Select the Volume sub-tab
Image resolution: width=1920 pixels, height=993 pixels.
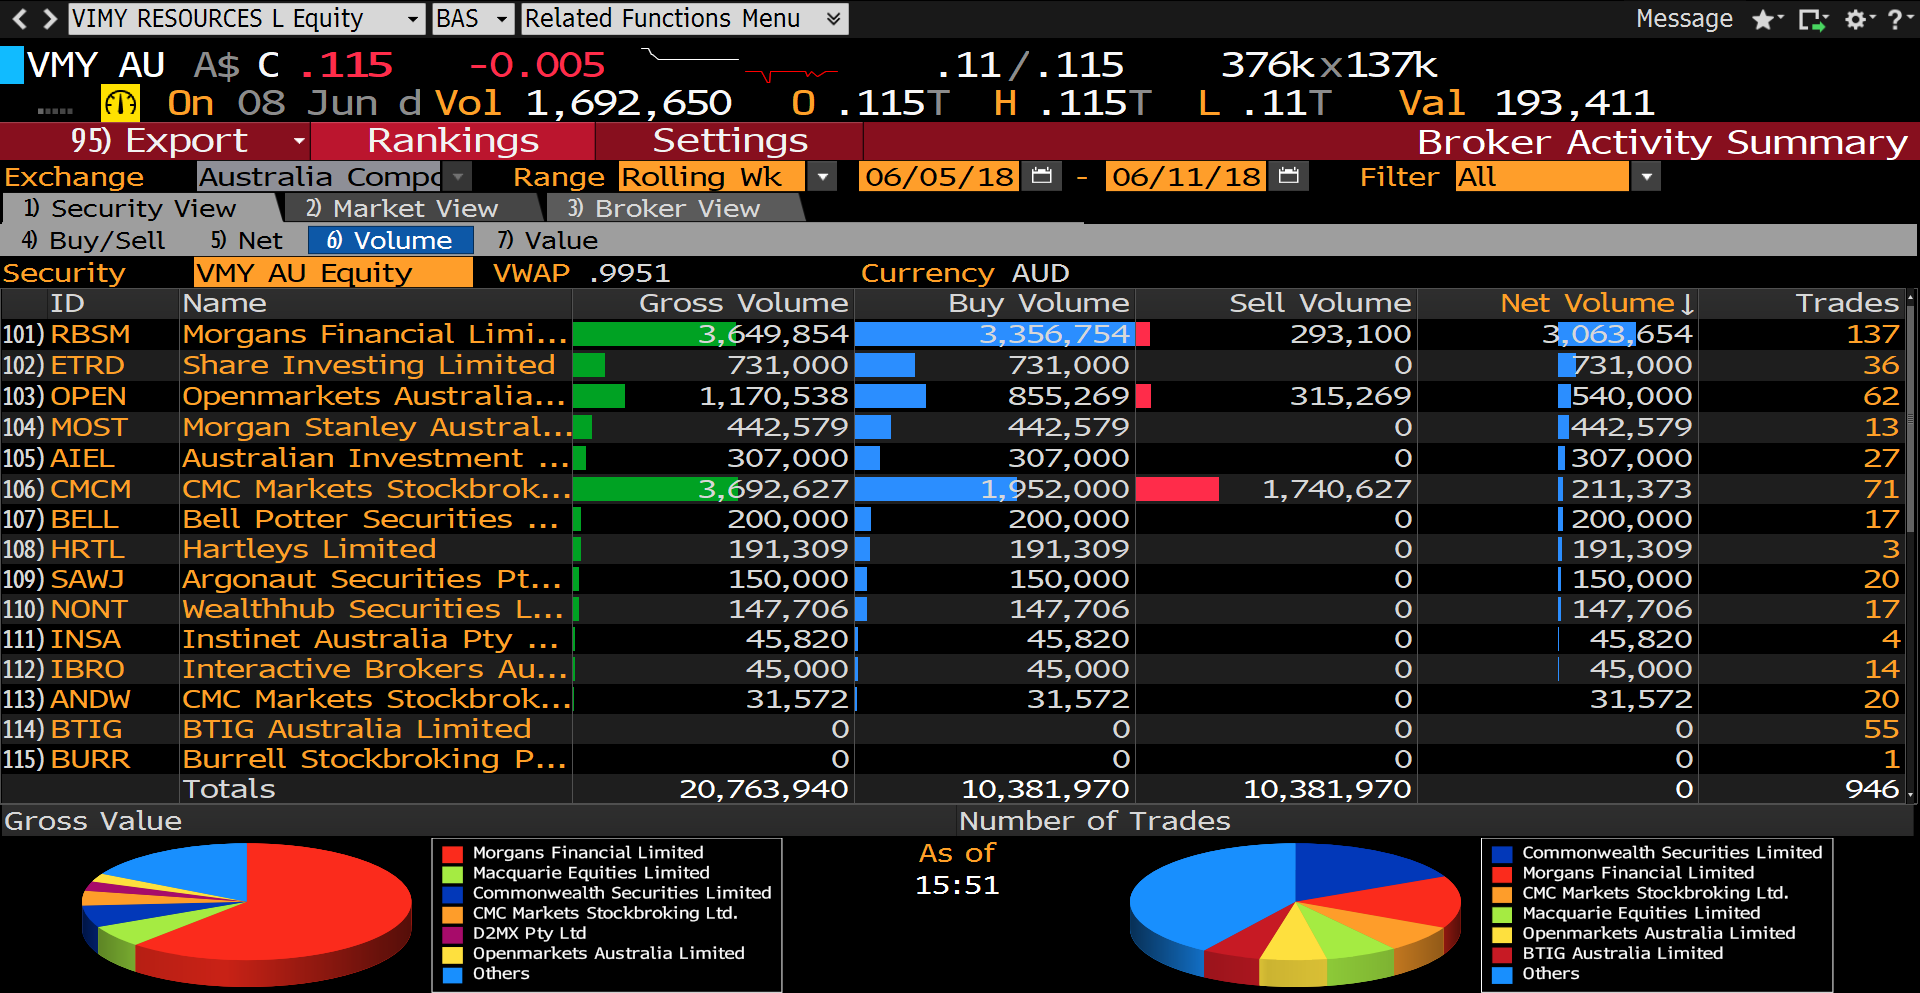coord(390,240)
